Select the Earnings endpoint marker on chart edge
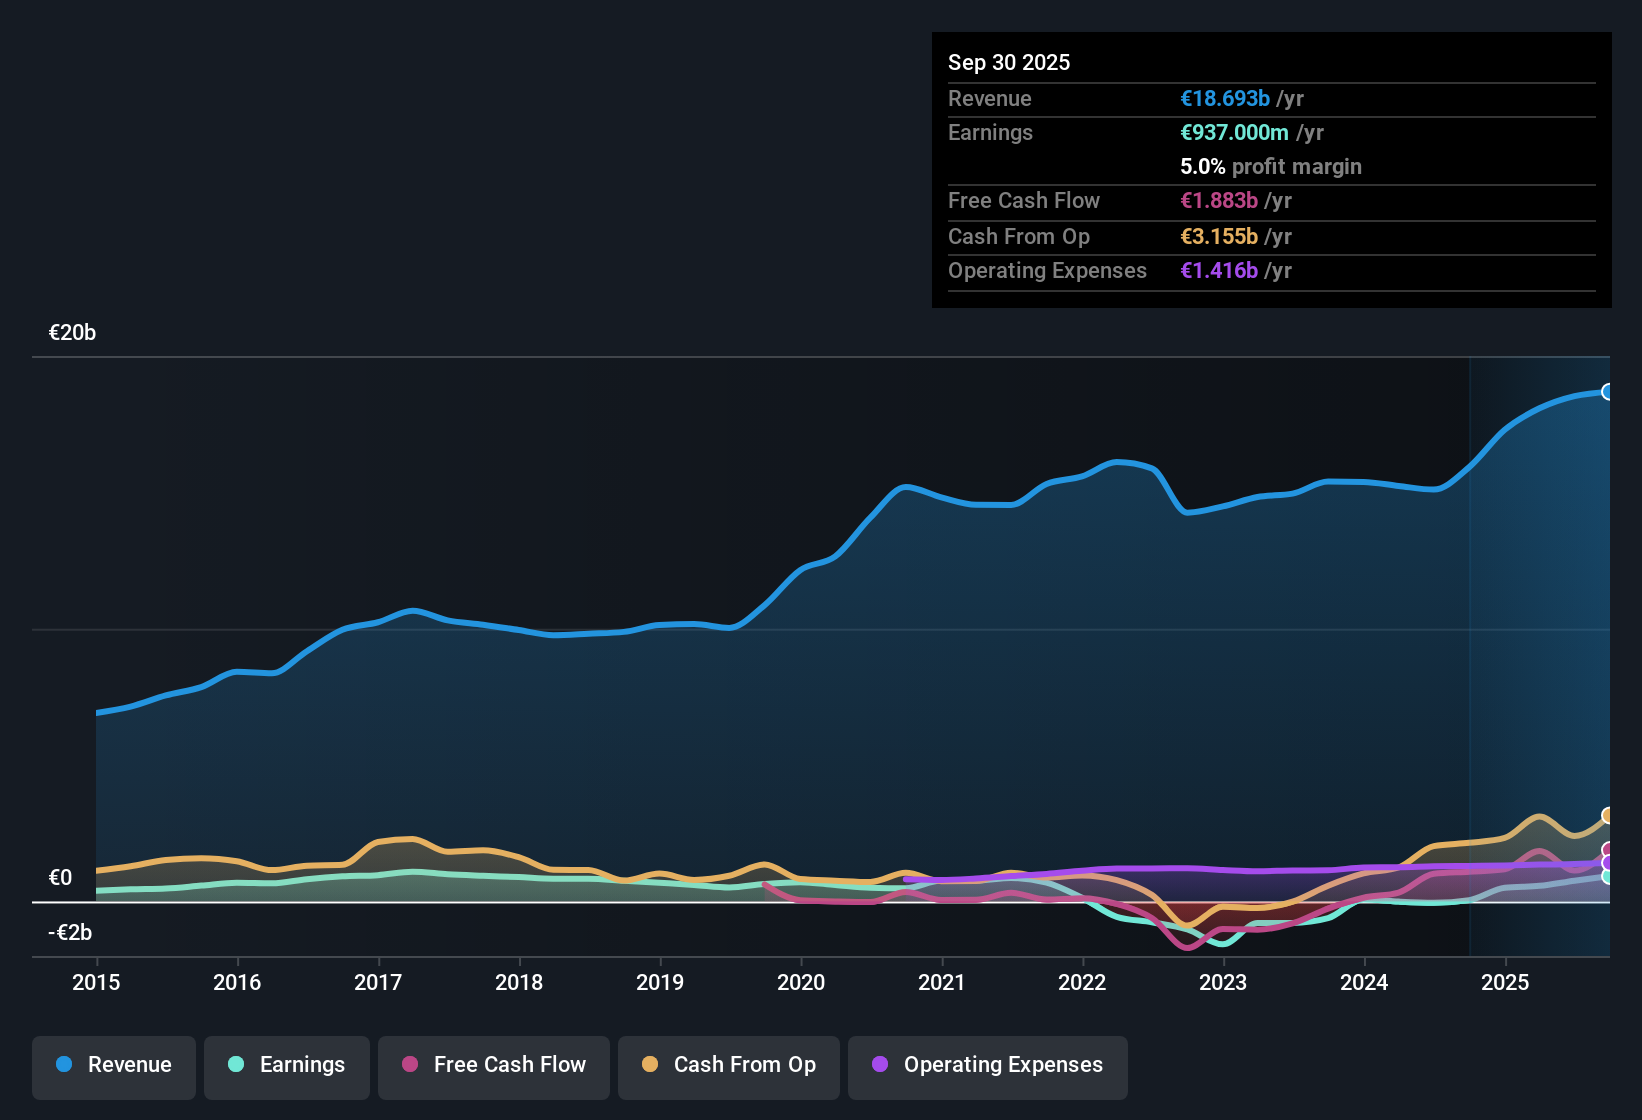1642x1120 pixels. tap(1608, 877)
